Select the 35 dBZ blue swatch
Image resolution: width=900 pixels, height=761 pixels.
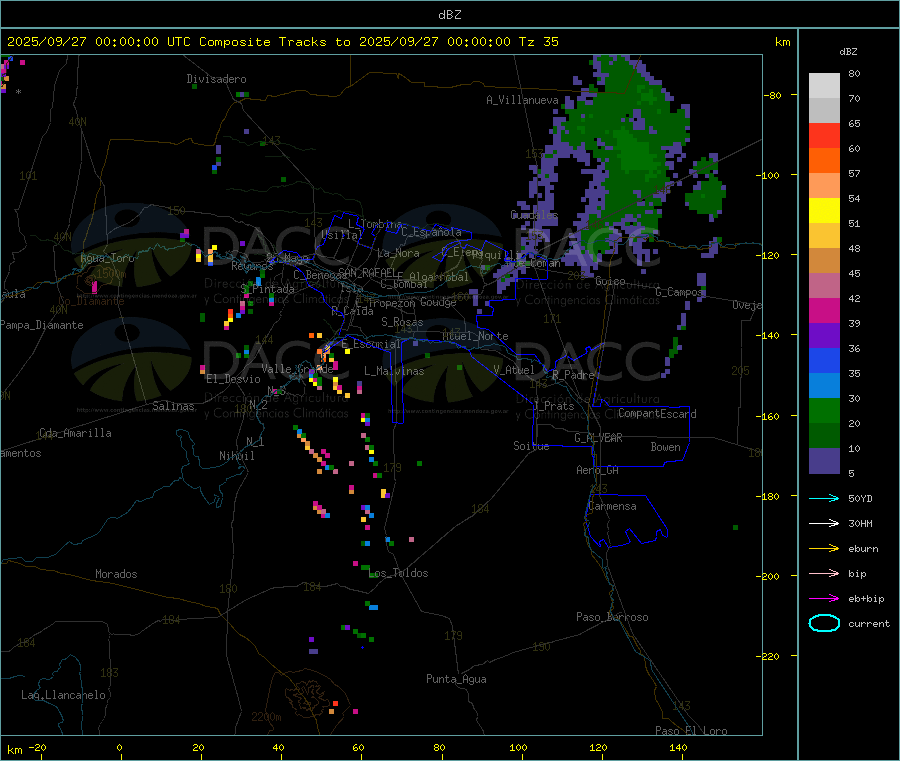pos(824,360)
